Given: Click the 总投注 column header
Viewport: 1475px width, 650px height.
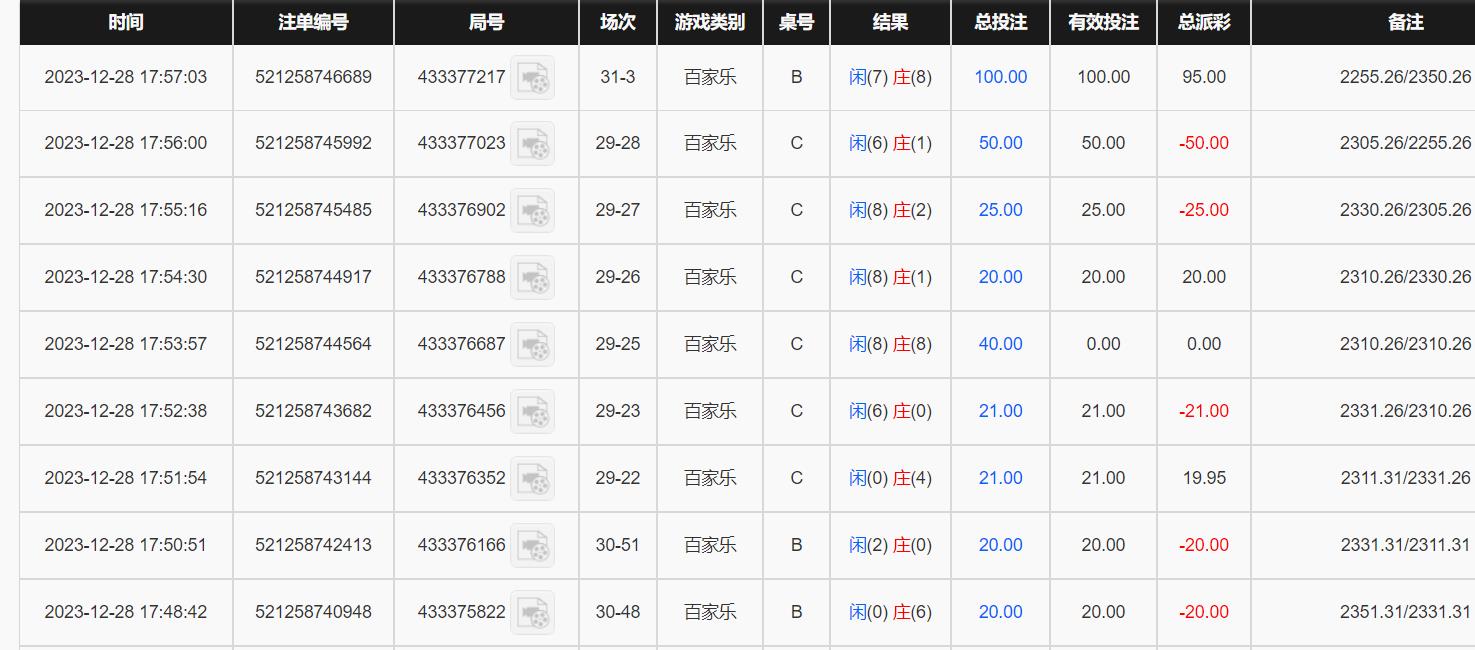Looking at the screenshot, I should click(x=1000, y=22).
